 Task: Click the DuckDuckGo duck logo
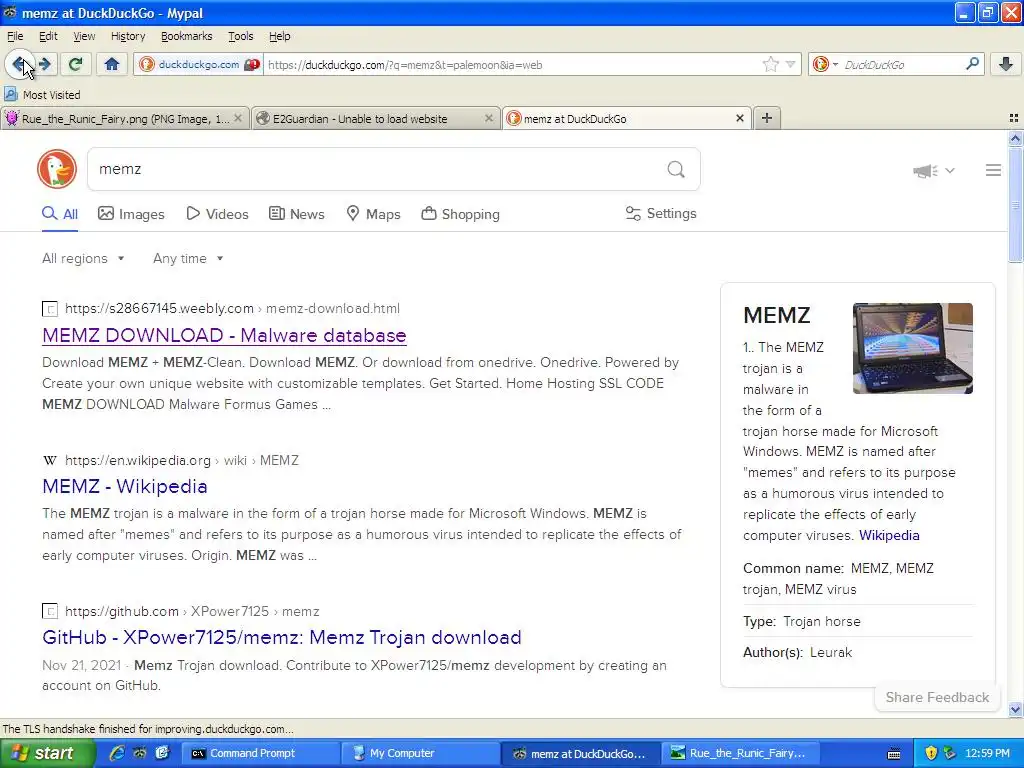(x=57, y=169)
